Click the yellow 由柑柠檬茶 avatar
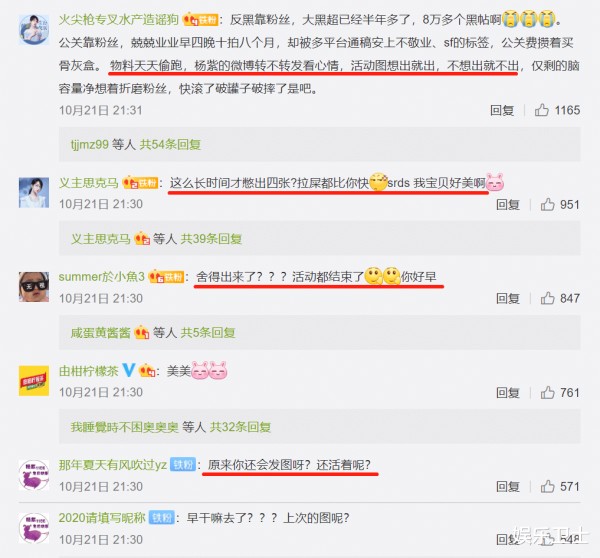 point(34,380)
